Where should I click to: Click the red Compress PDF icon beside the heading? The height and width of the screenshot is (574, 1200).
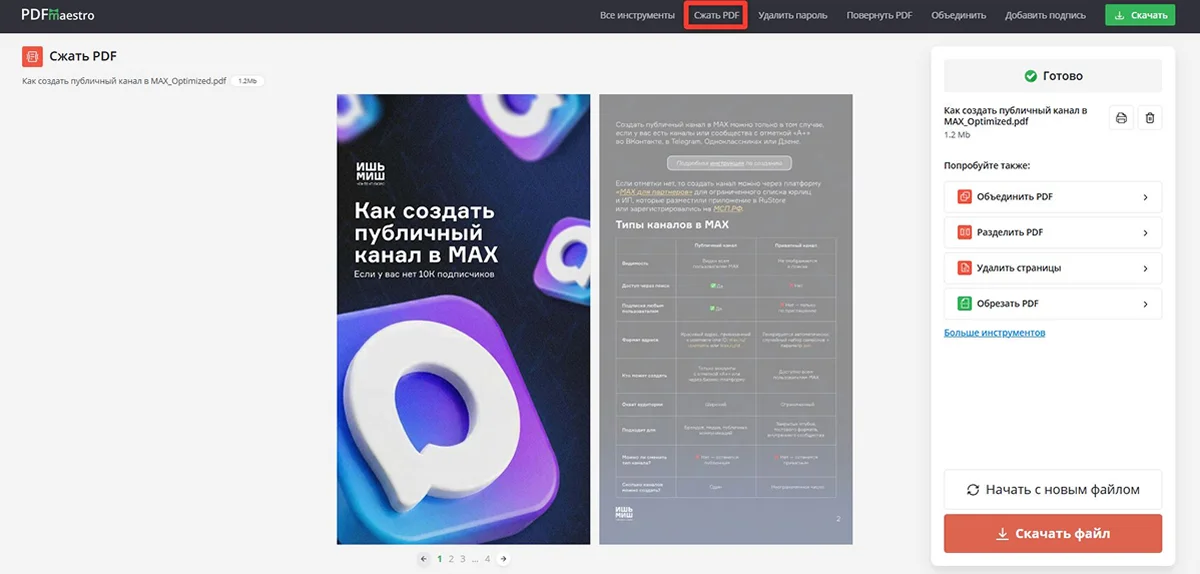[32, 57]
